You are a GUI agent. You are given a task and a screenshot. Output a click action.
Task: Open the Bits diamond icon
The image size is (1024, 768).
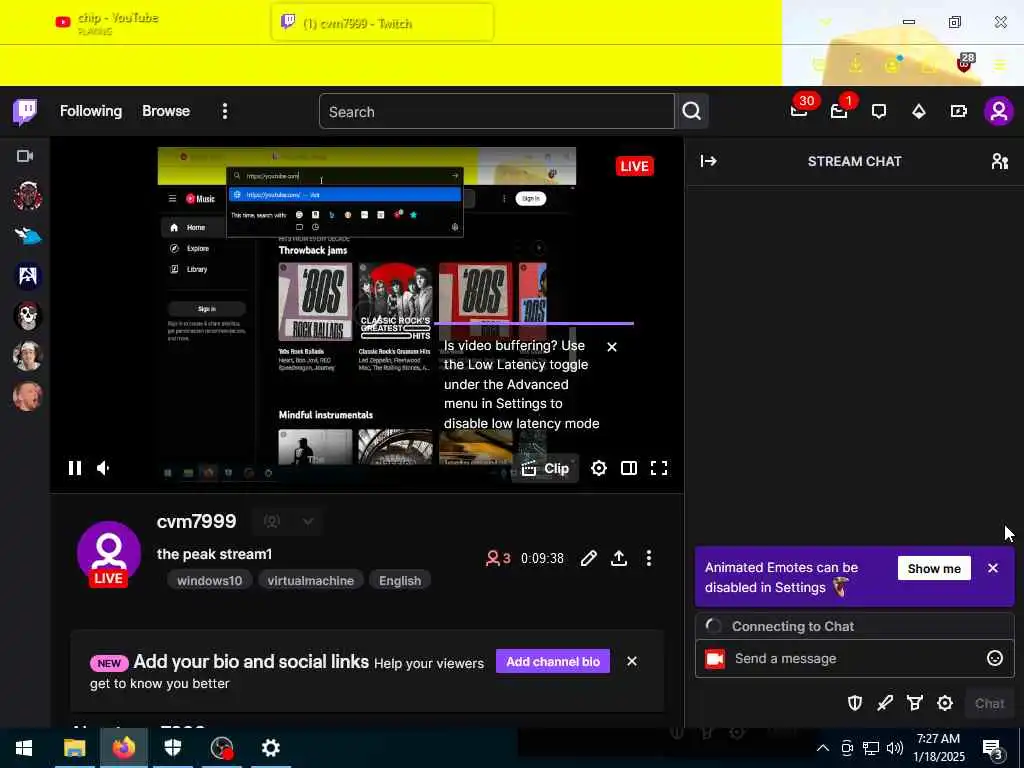point(919,112)
